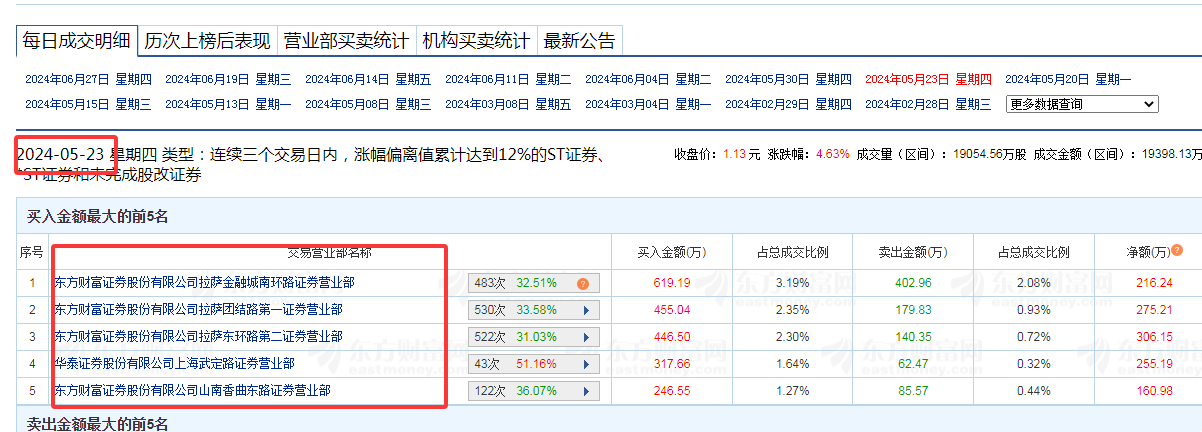Click buy amount 619.19
Image resolution: width=1202 pixels, height=432 pixels.
click(671, 283)
